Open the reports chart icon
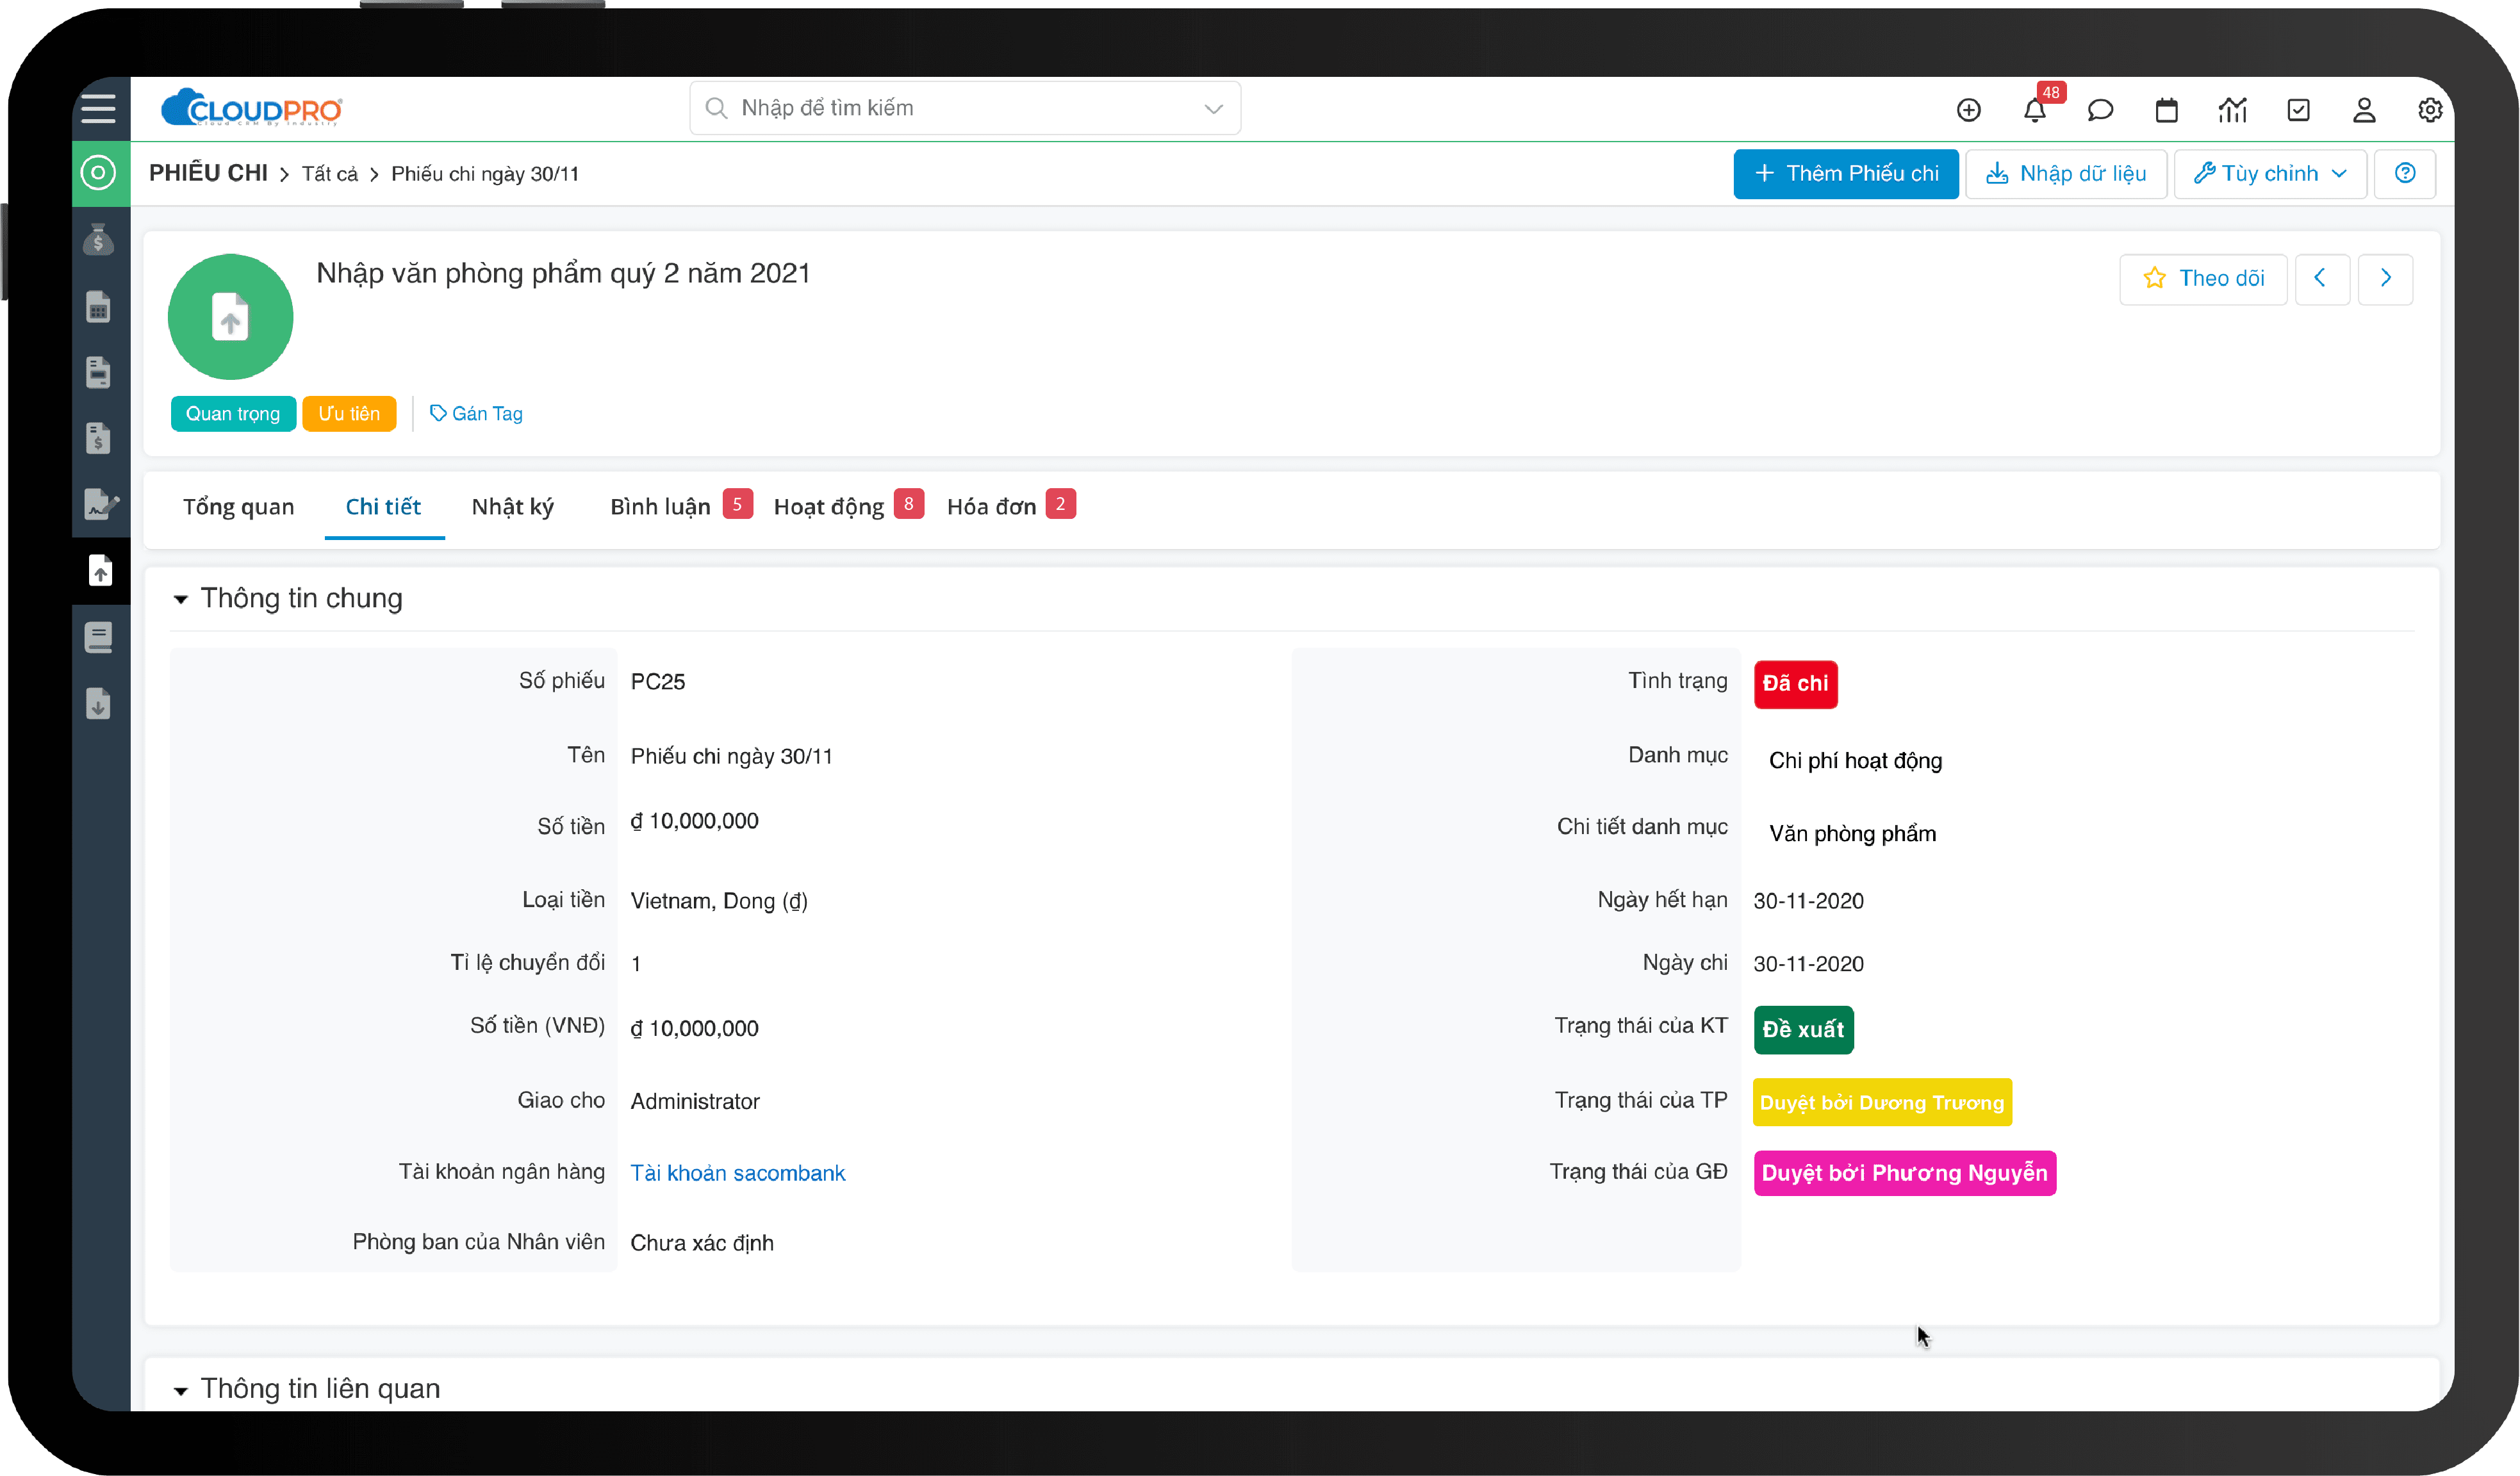Image resolution: width=2520 pixels, height=1476 pixels. click(2232, 110)
